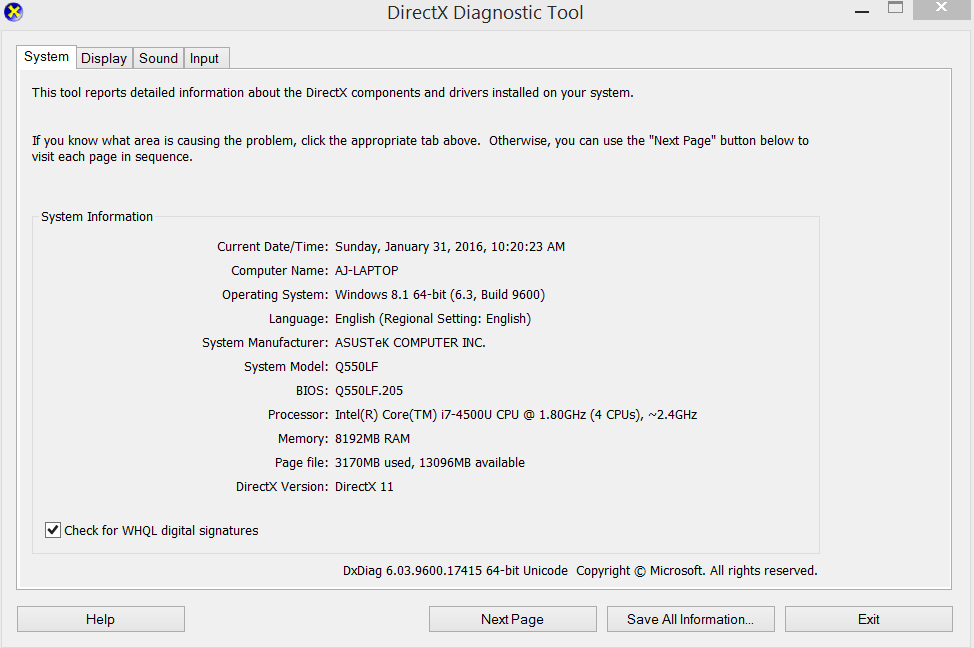Close the window with the X button
This screenshot has height=648, width=974.
941,9
